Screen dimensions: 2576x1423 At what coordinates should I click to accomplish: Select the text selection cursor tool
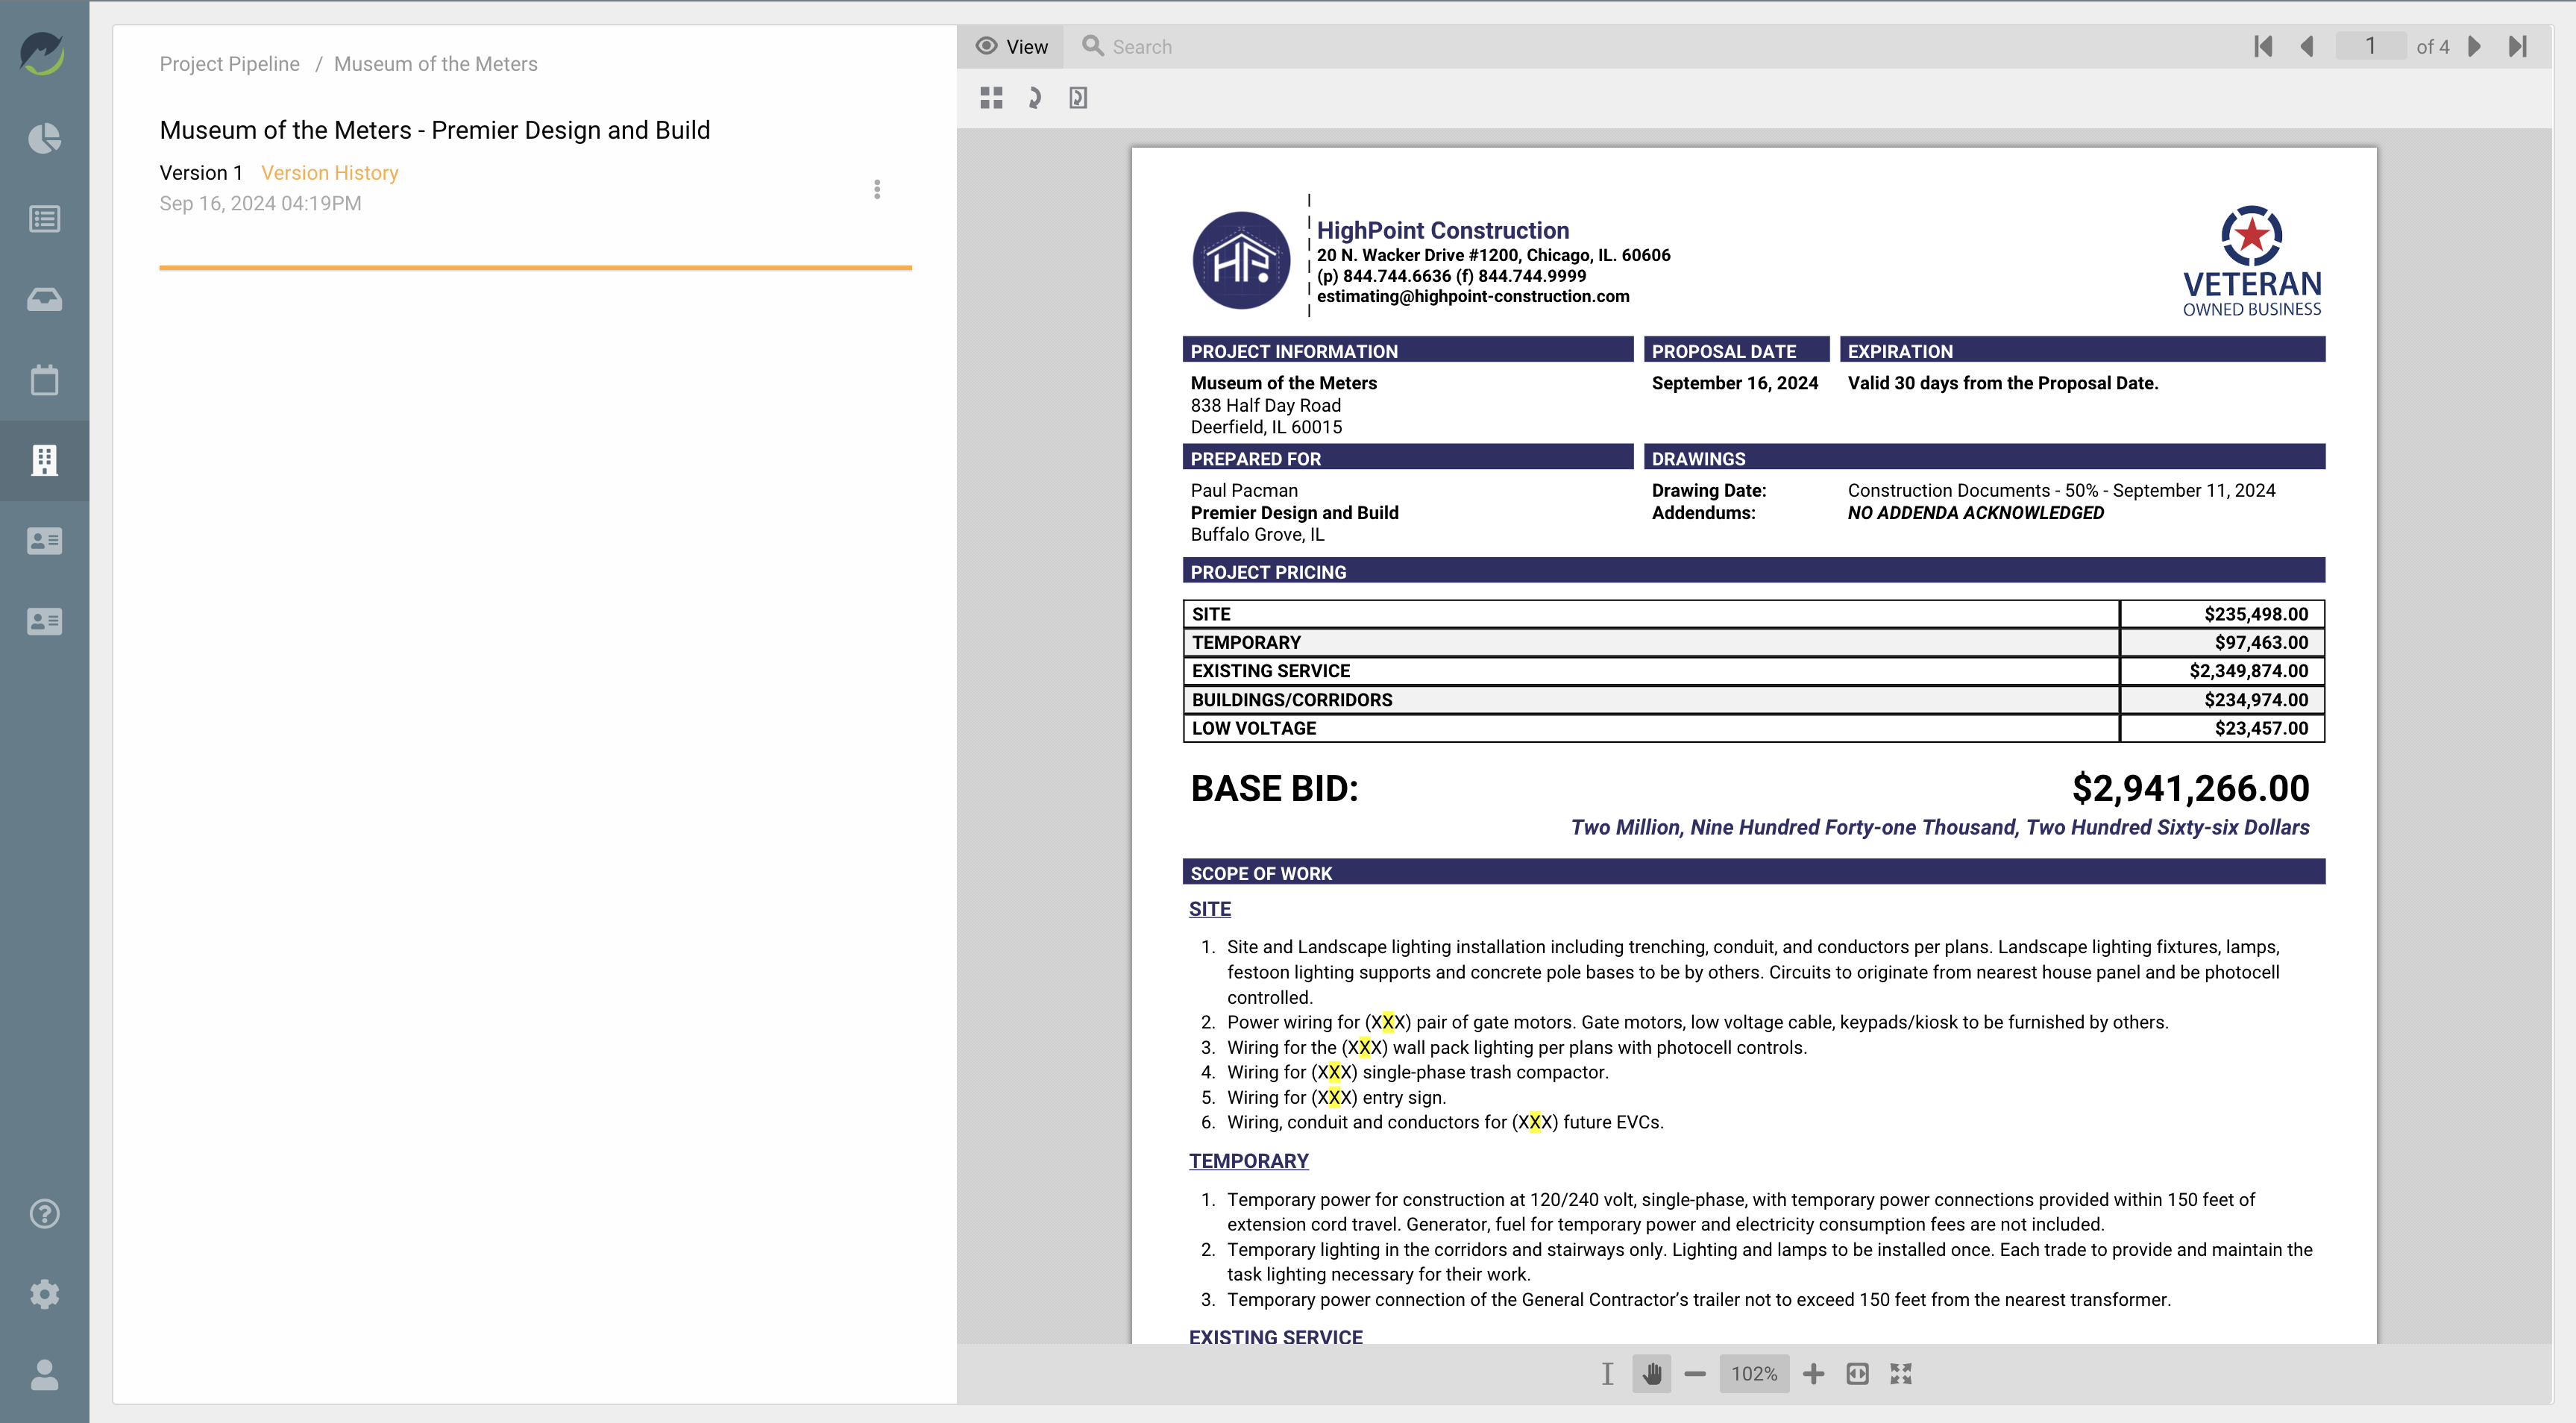1607,1374
